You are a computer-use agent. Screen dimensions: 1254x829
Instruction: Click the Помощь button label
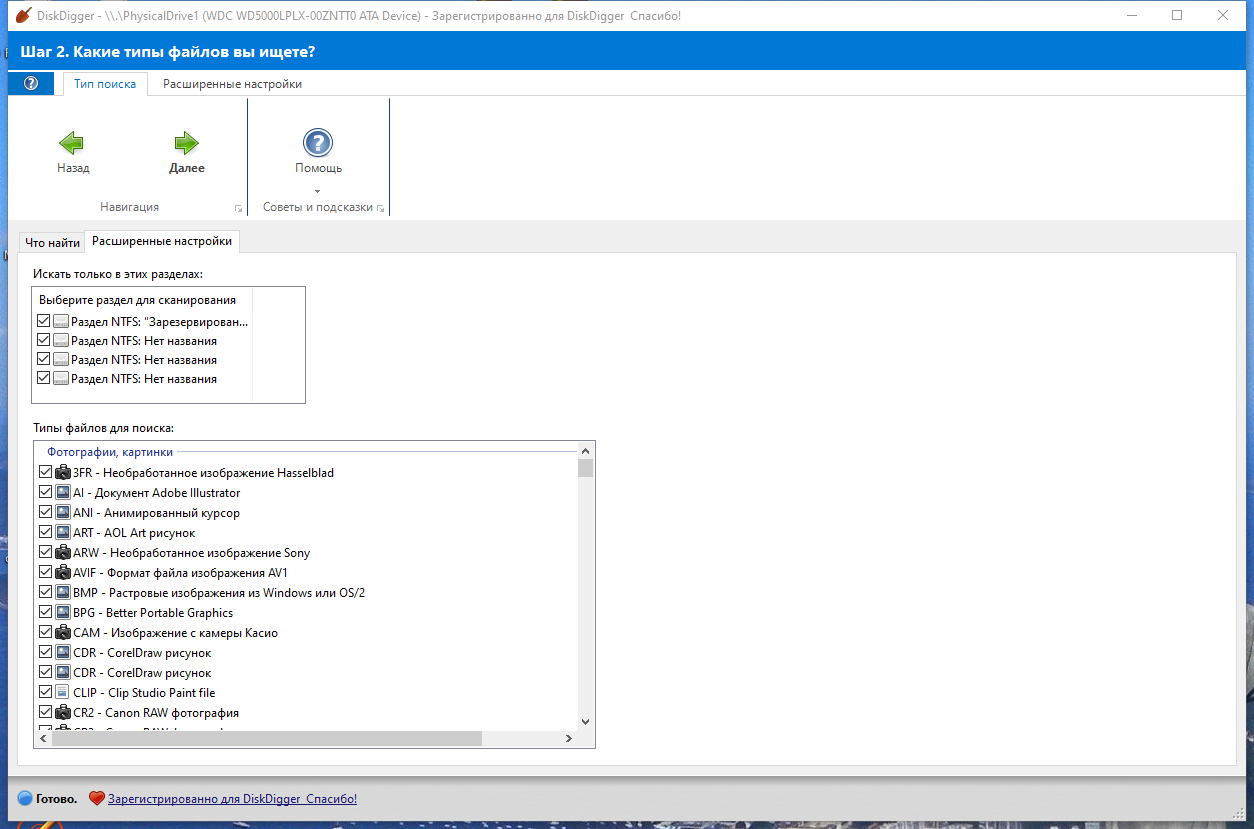click(318, 168)
